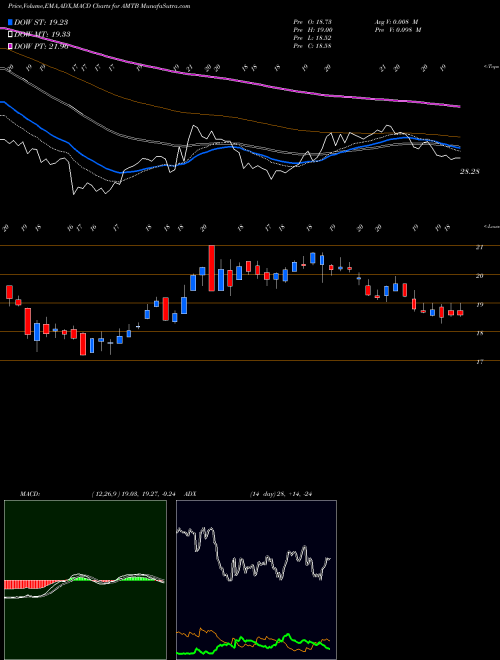
Task: Open the ADX indicator chart thumbnail
Action: 256,580
